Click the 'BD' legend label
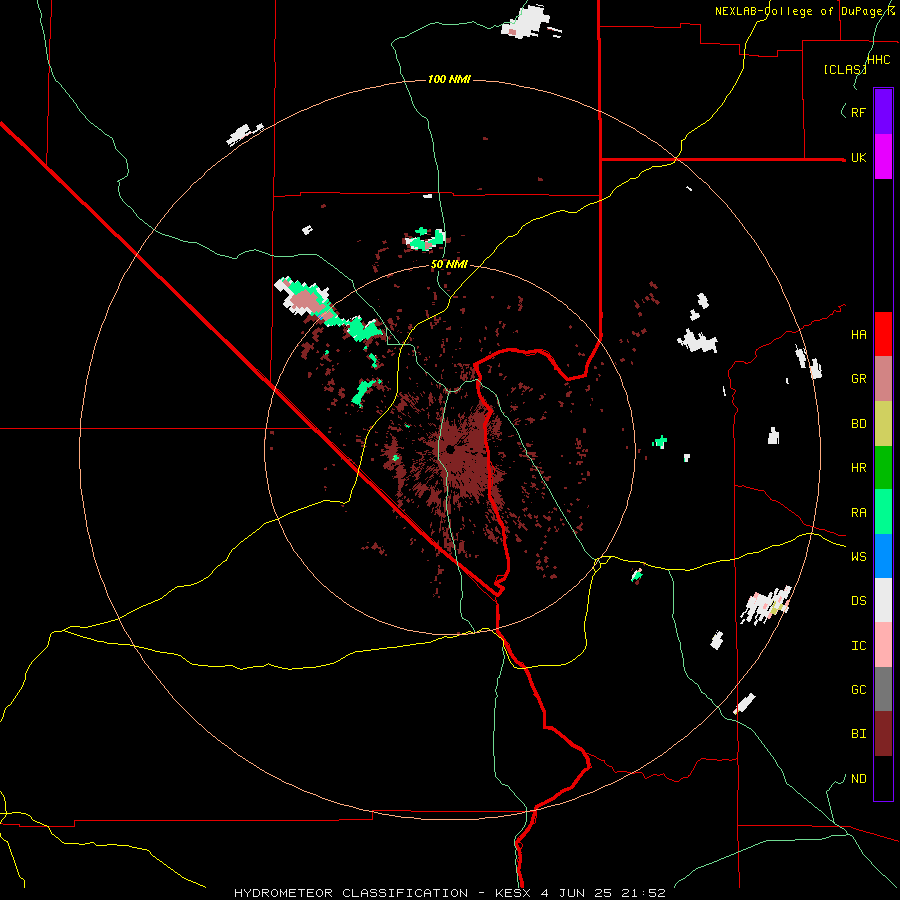This screenshot has width=900, height=900. tap(858, 424)
